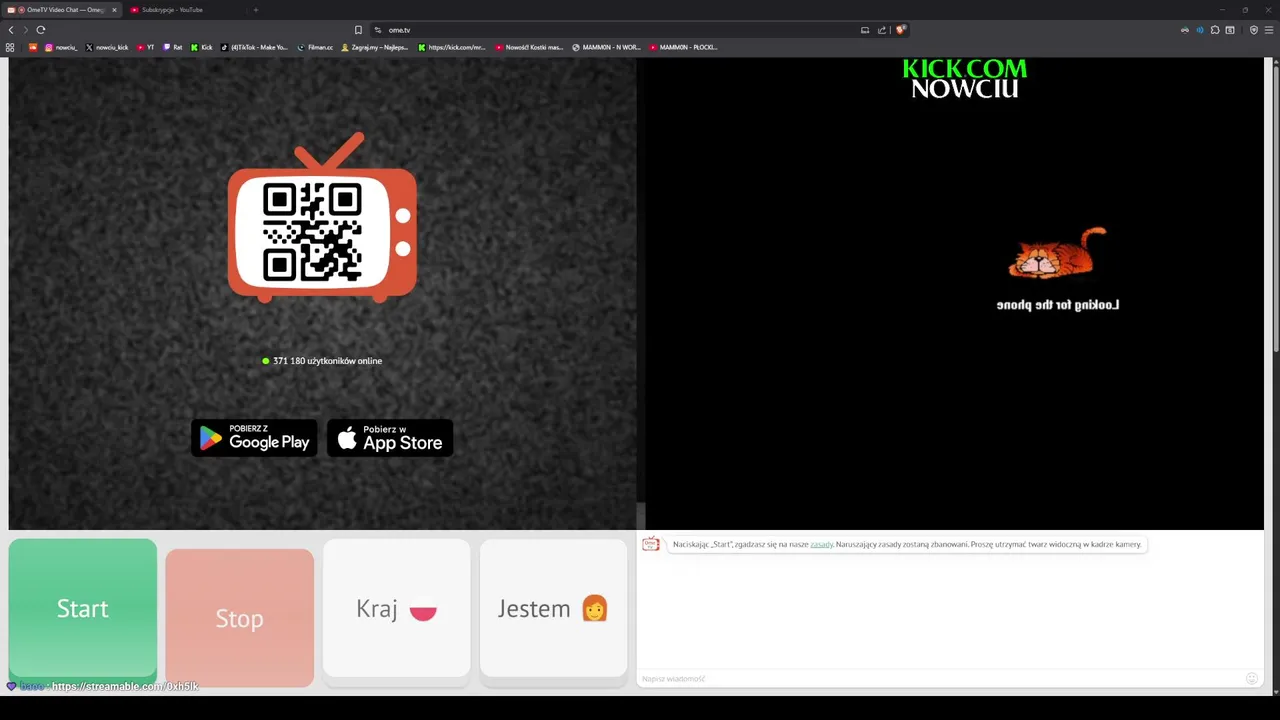Click the Pobierz z Google Play badge
The image size is (1280, 720).
point(254,438)
